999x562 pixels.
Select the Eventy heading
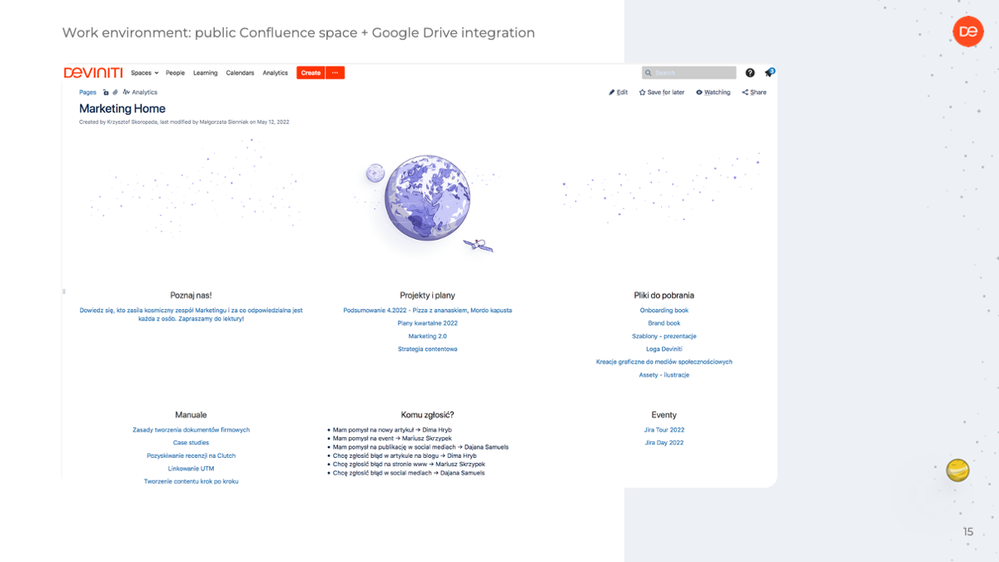pyautogui.click(x=664, y=415)
